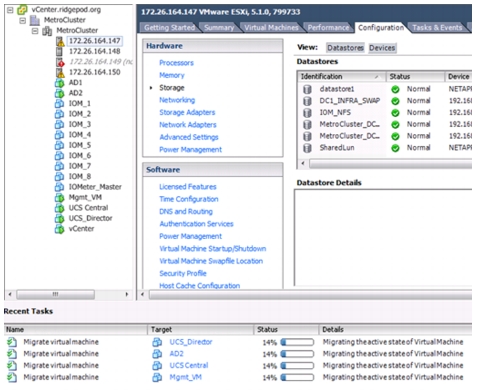Open DNS and Routing link
This screenshot has height=391, width=491.
[186, 211]
